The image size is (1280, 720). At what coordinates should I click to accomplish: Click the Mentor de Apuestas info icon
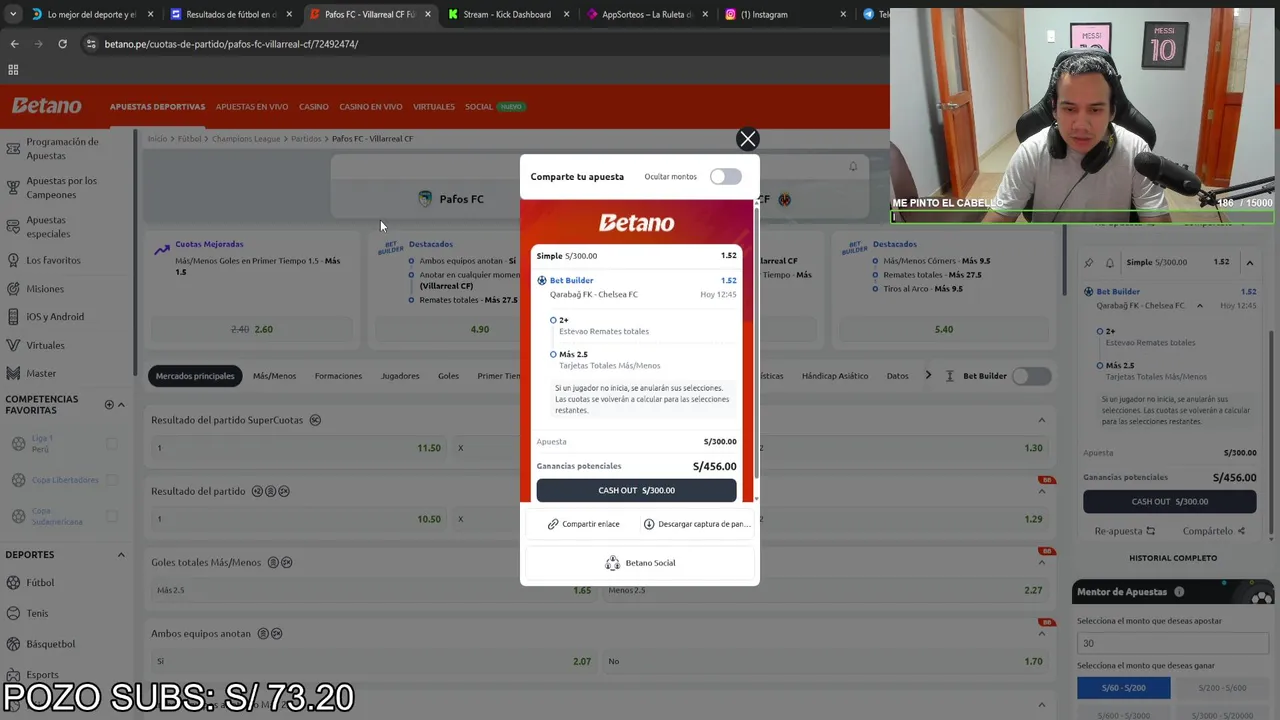click(1179, 592)
